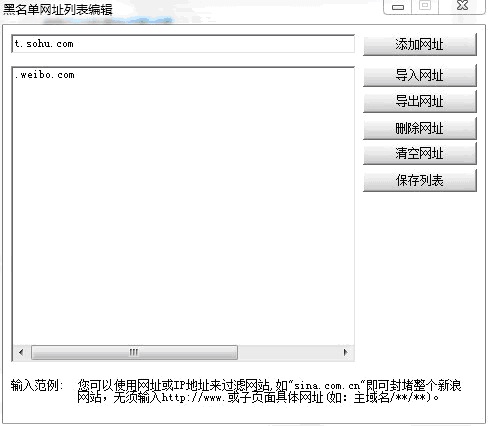Click the list's right scroll arrow
The image size is (488, 426).
coord(345,352)
